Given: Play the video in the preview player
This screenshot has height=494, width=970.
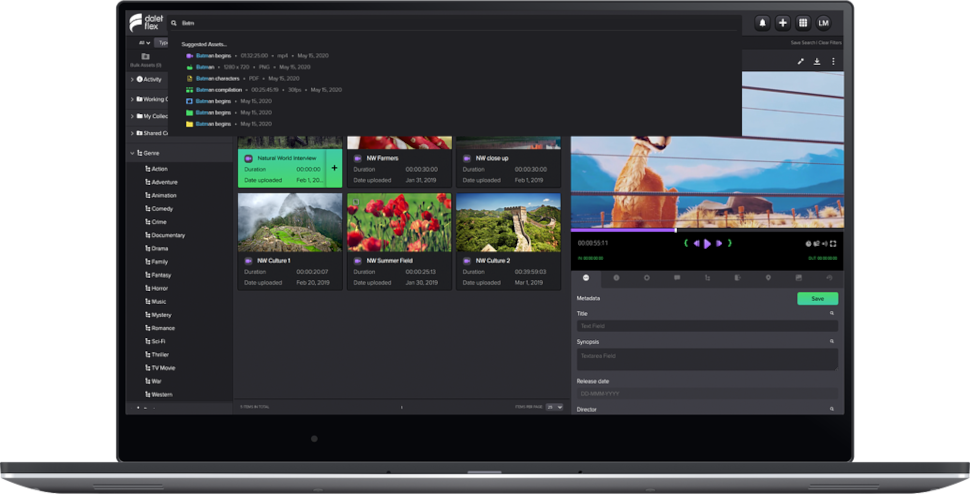Looking at the screenshot, I should pyautogui.click(x=707, y=244).
